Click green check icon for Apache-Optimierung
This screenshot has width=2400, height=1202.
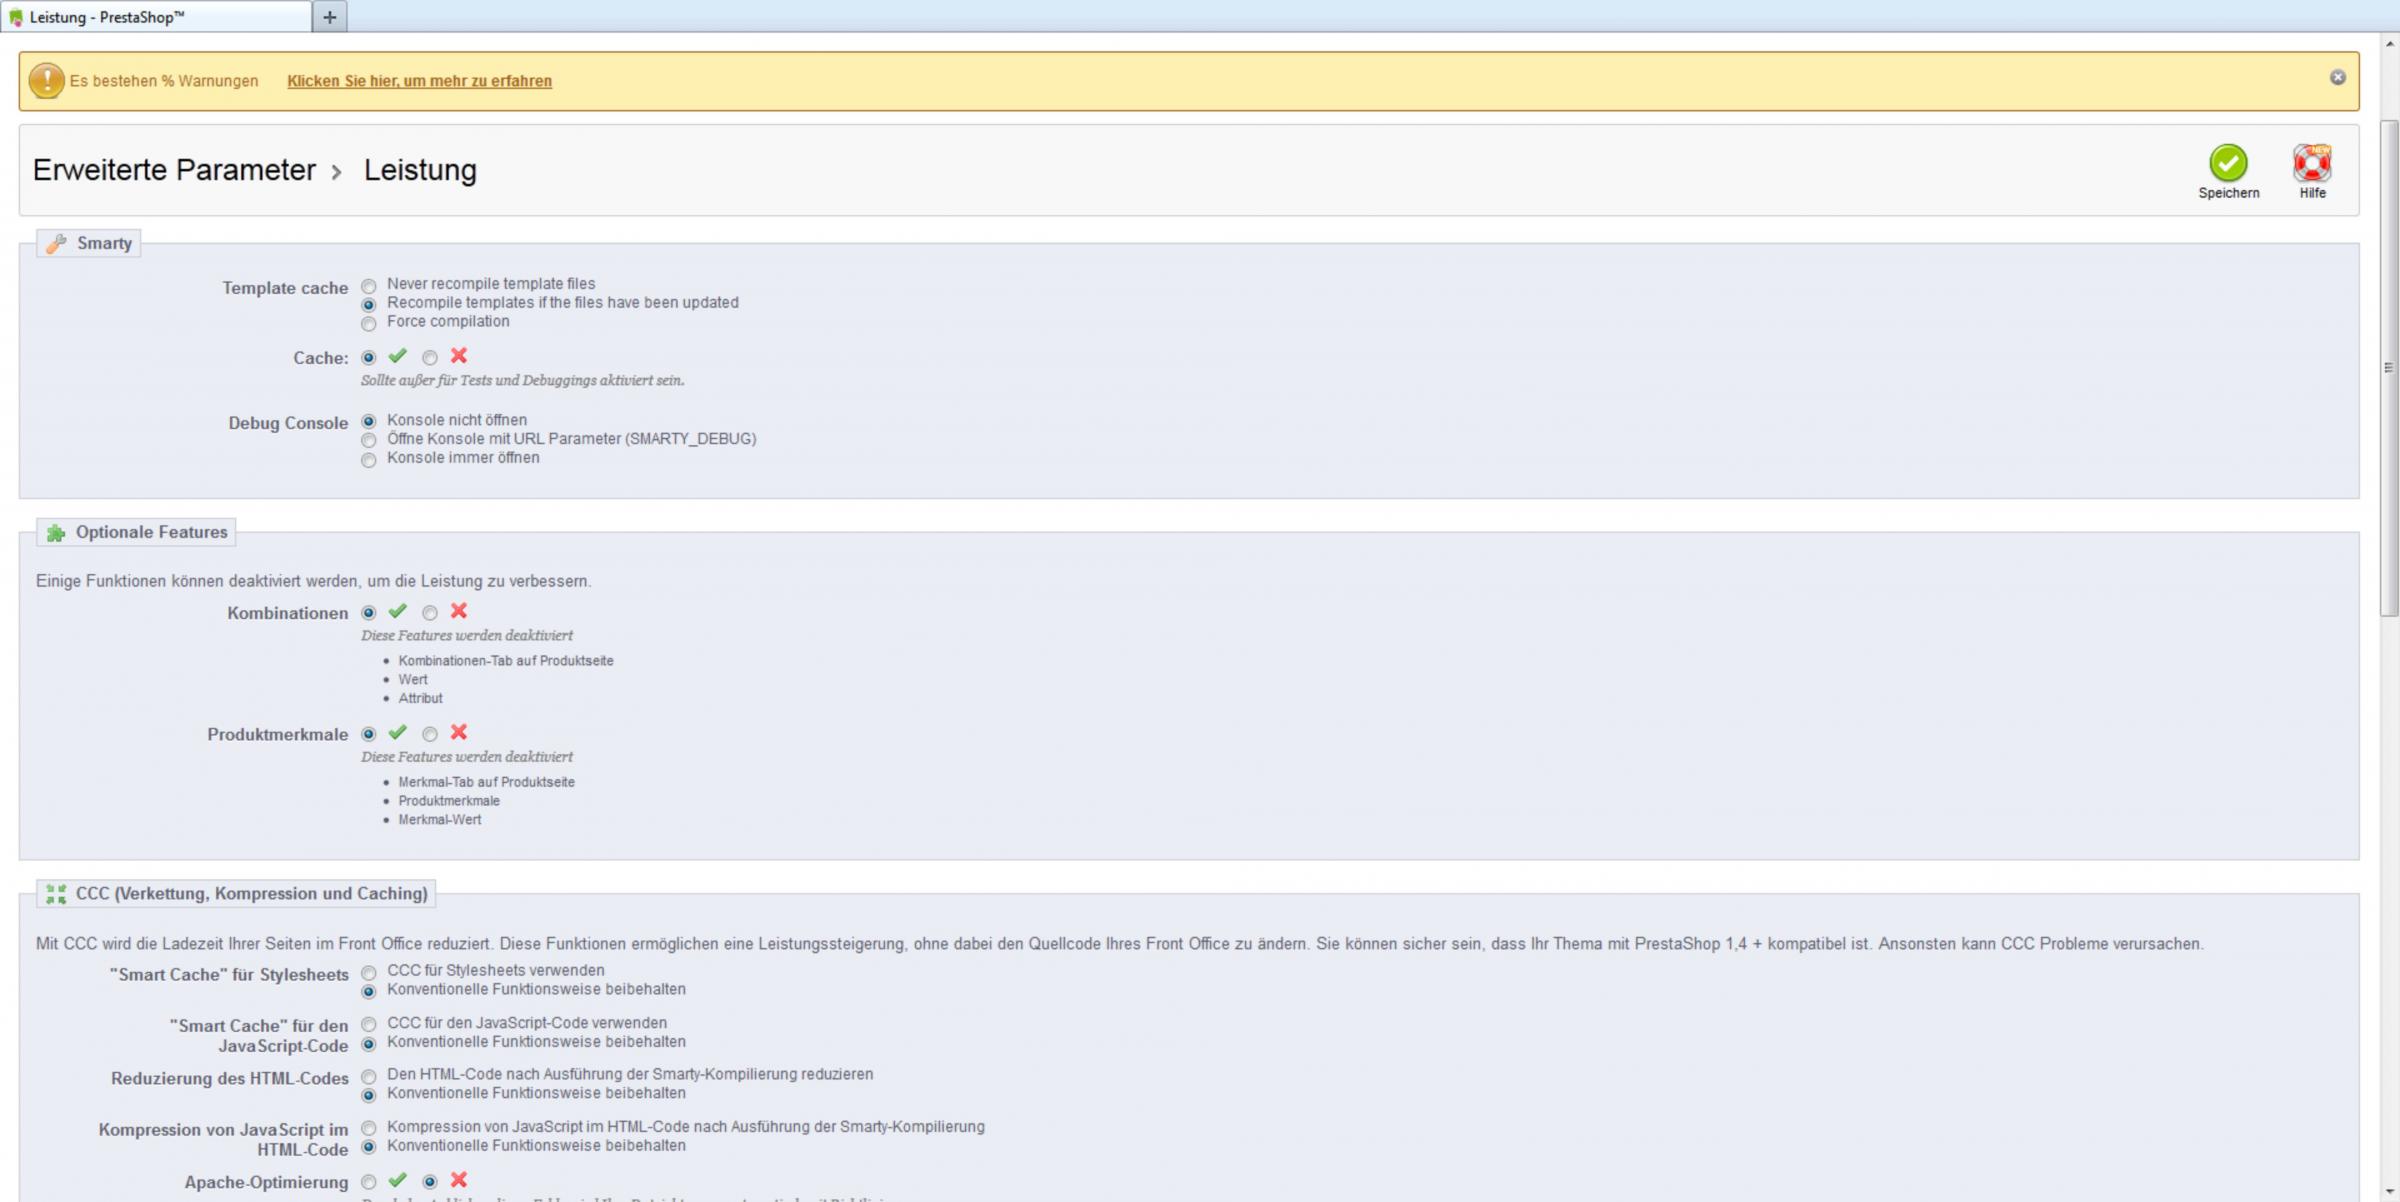point(398,1180)
